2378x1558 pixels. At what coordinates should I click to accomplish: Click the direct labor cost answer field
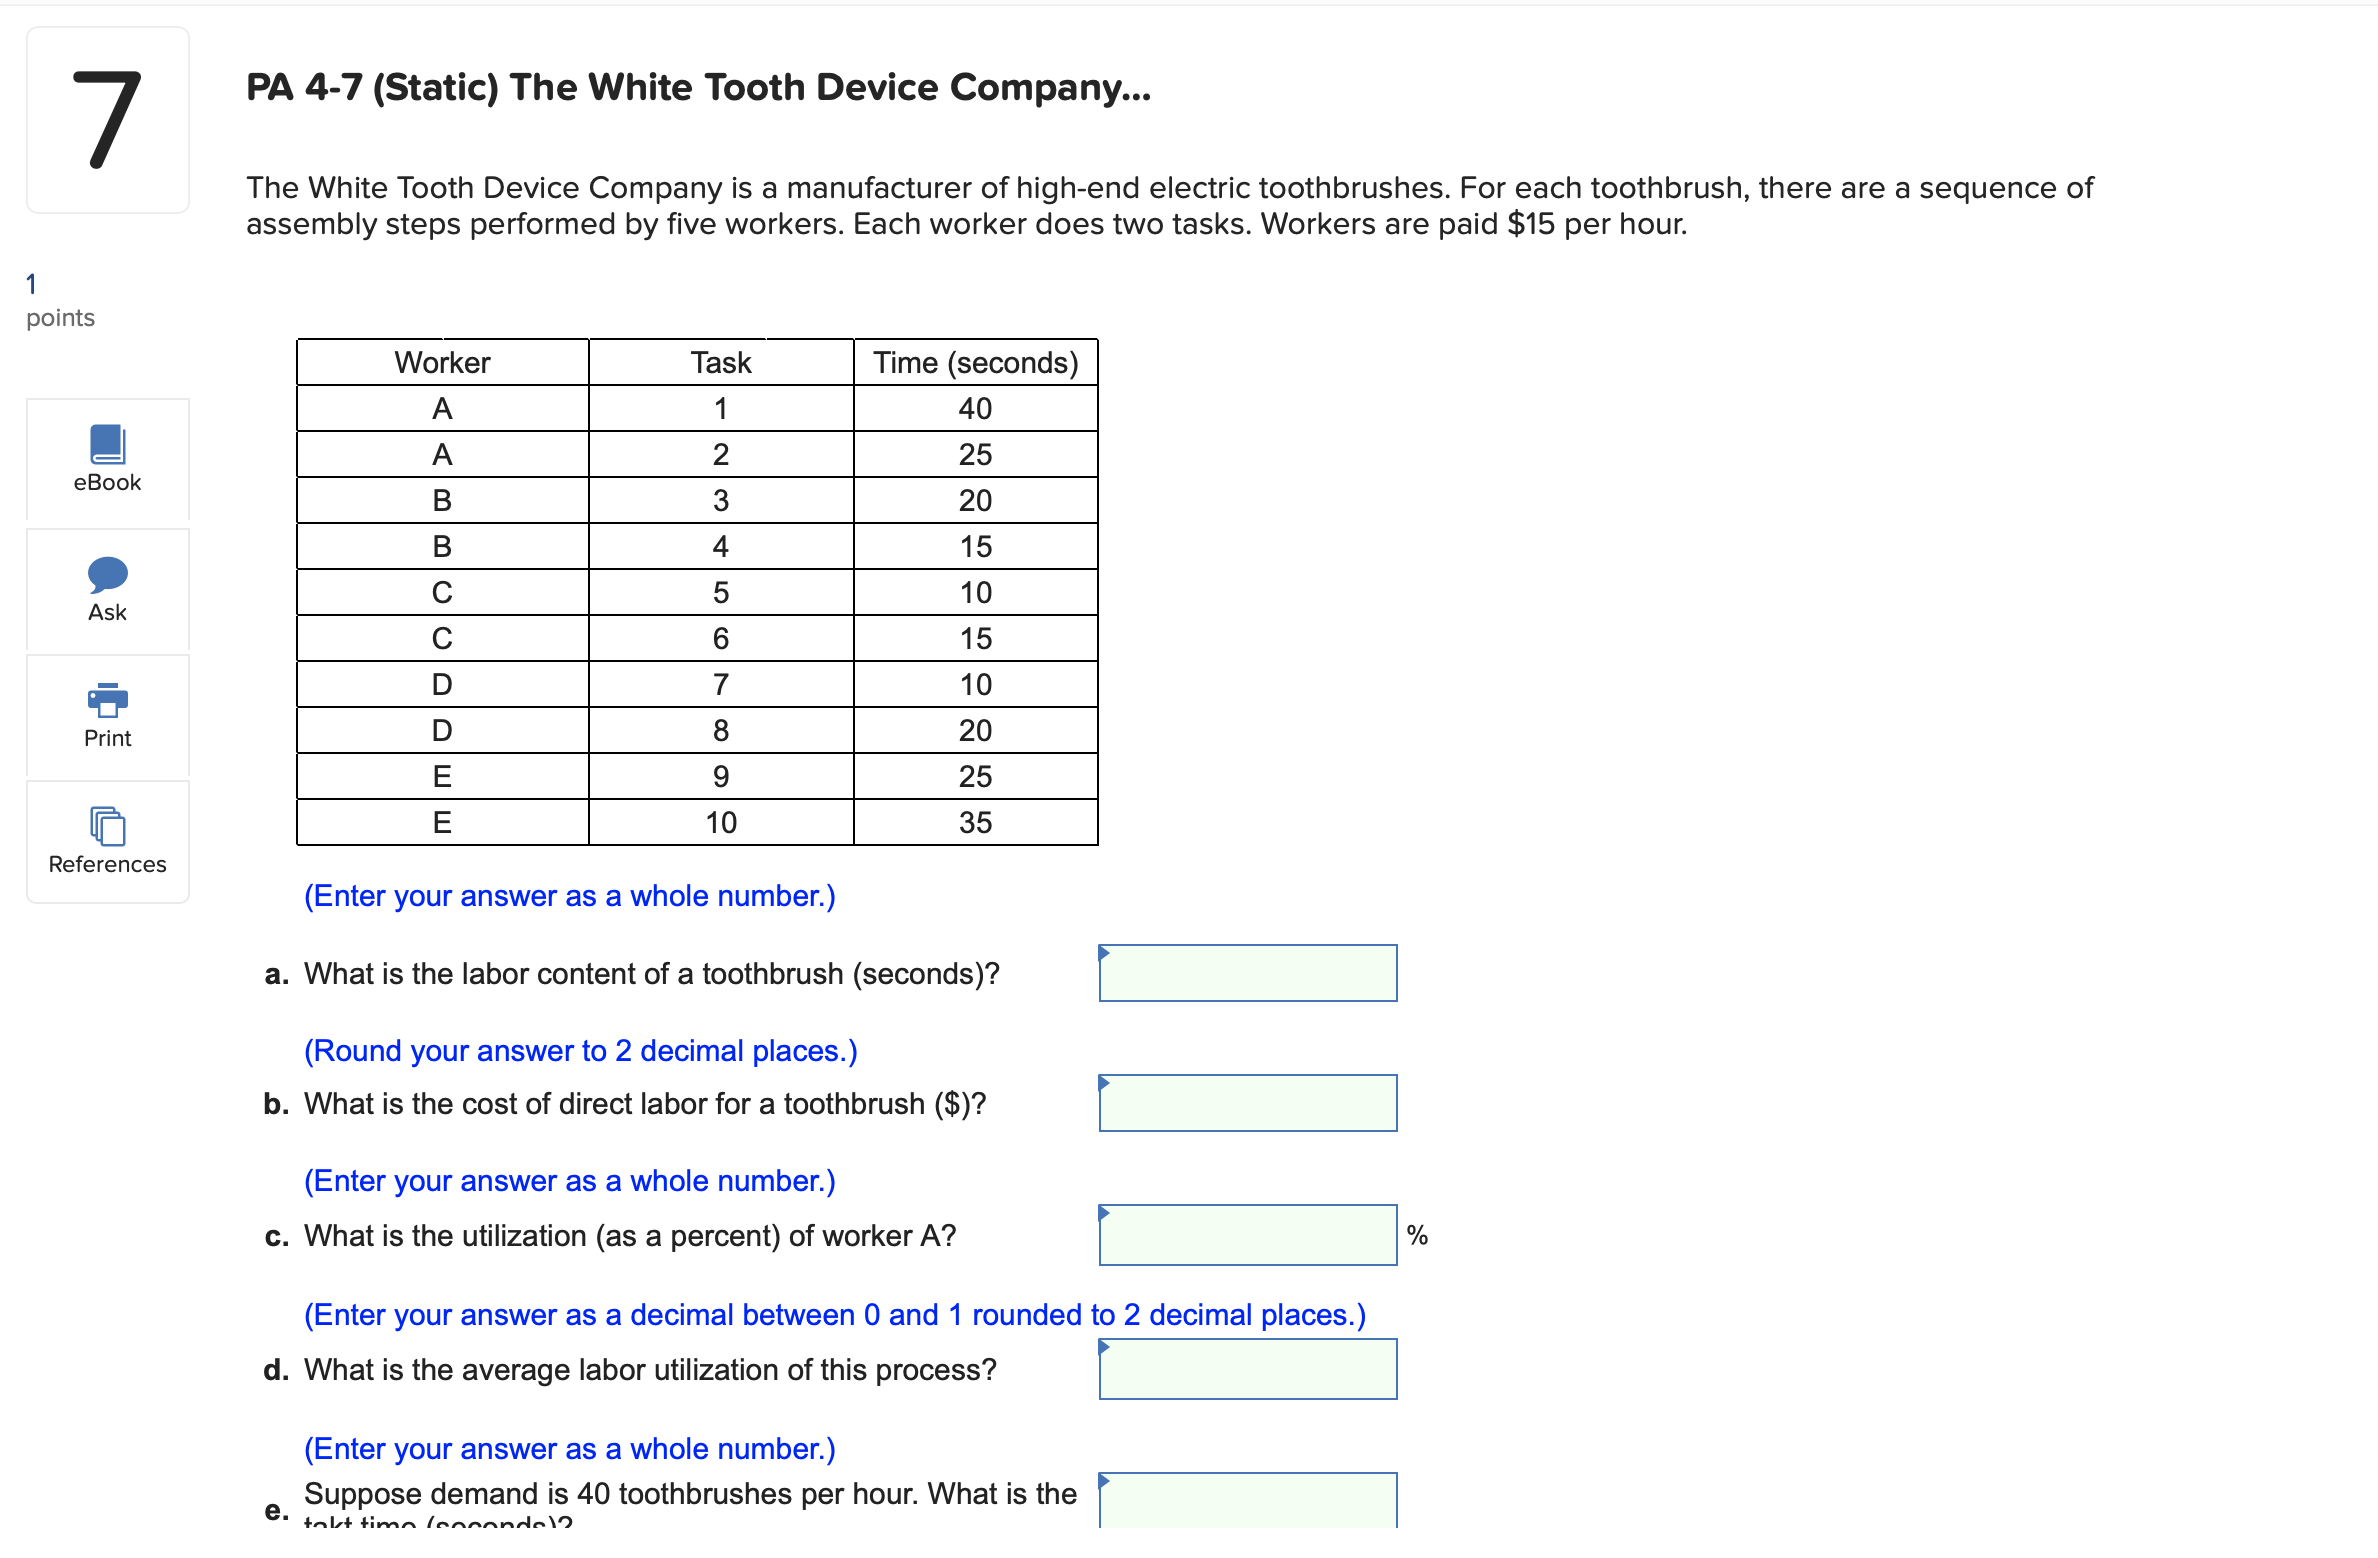point(1248,1102)
